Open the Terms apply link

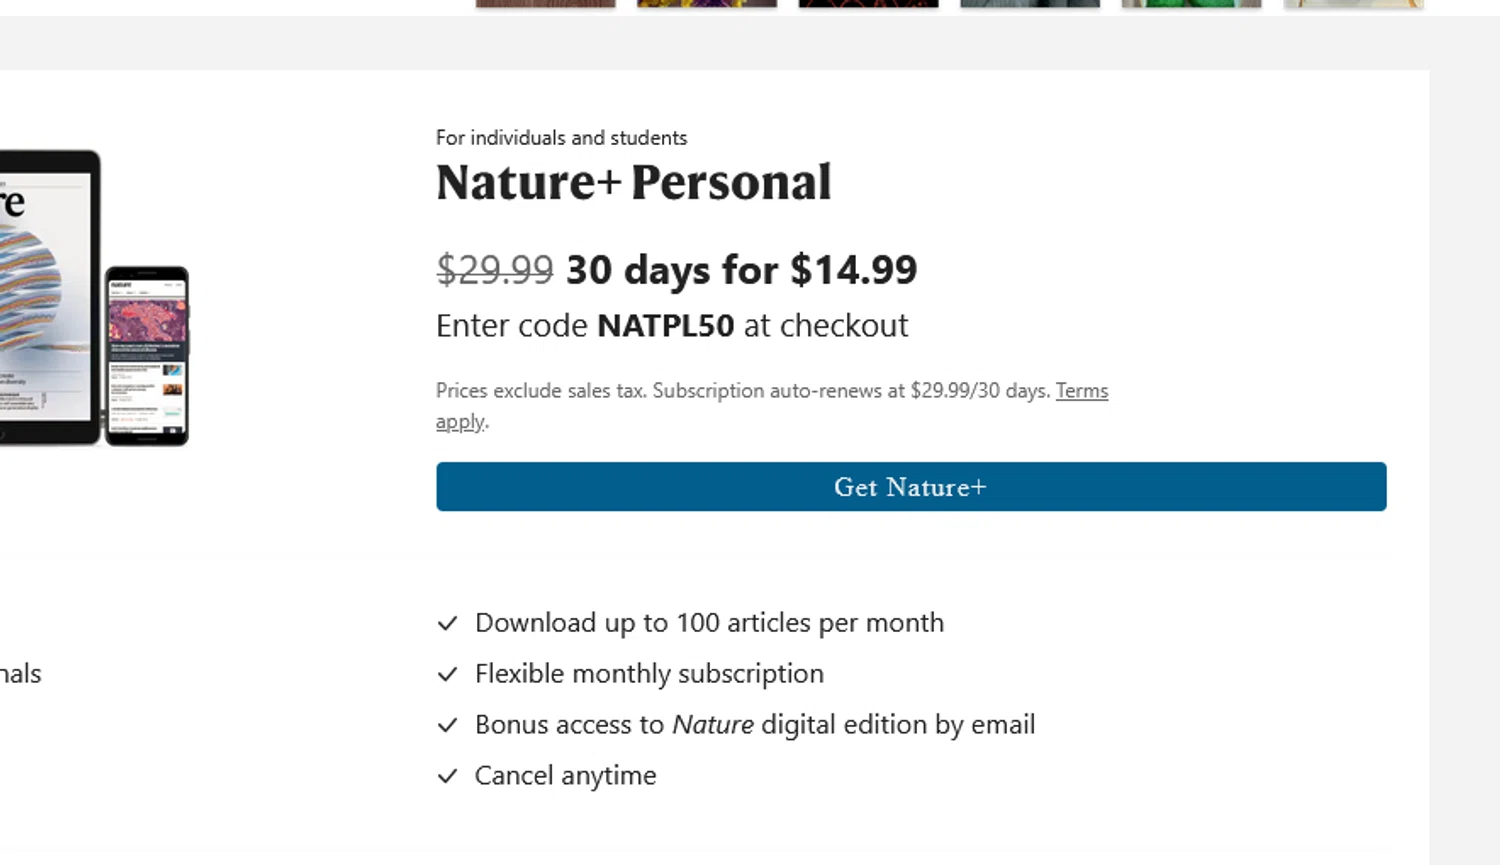point(1081,391)
